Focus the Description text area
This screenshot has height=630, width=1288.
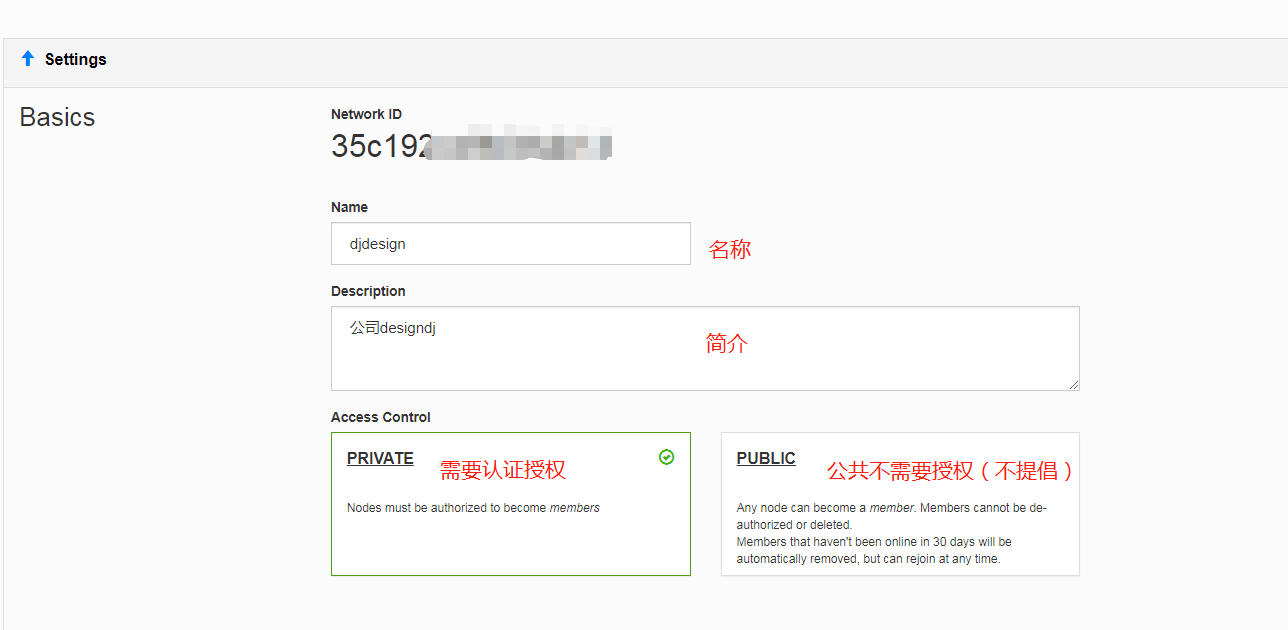(x=705, y=360)
